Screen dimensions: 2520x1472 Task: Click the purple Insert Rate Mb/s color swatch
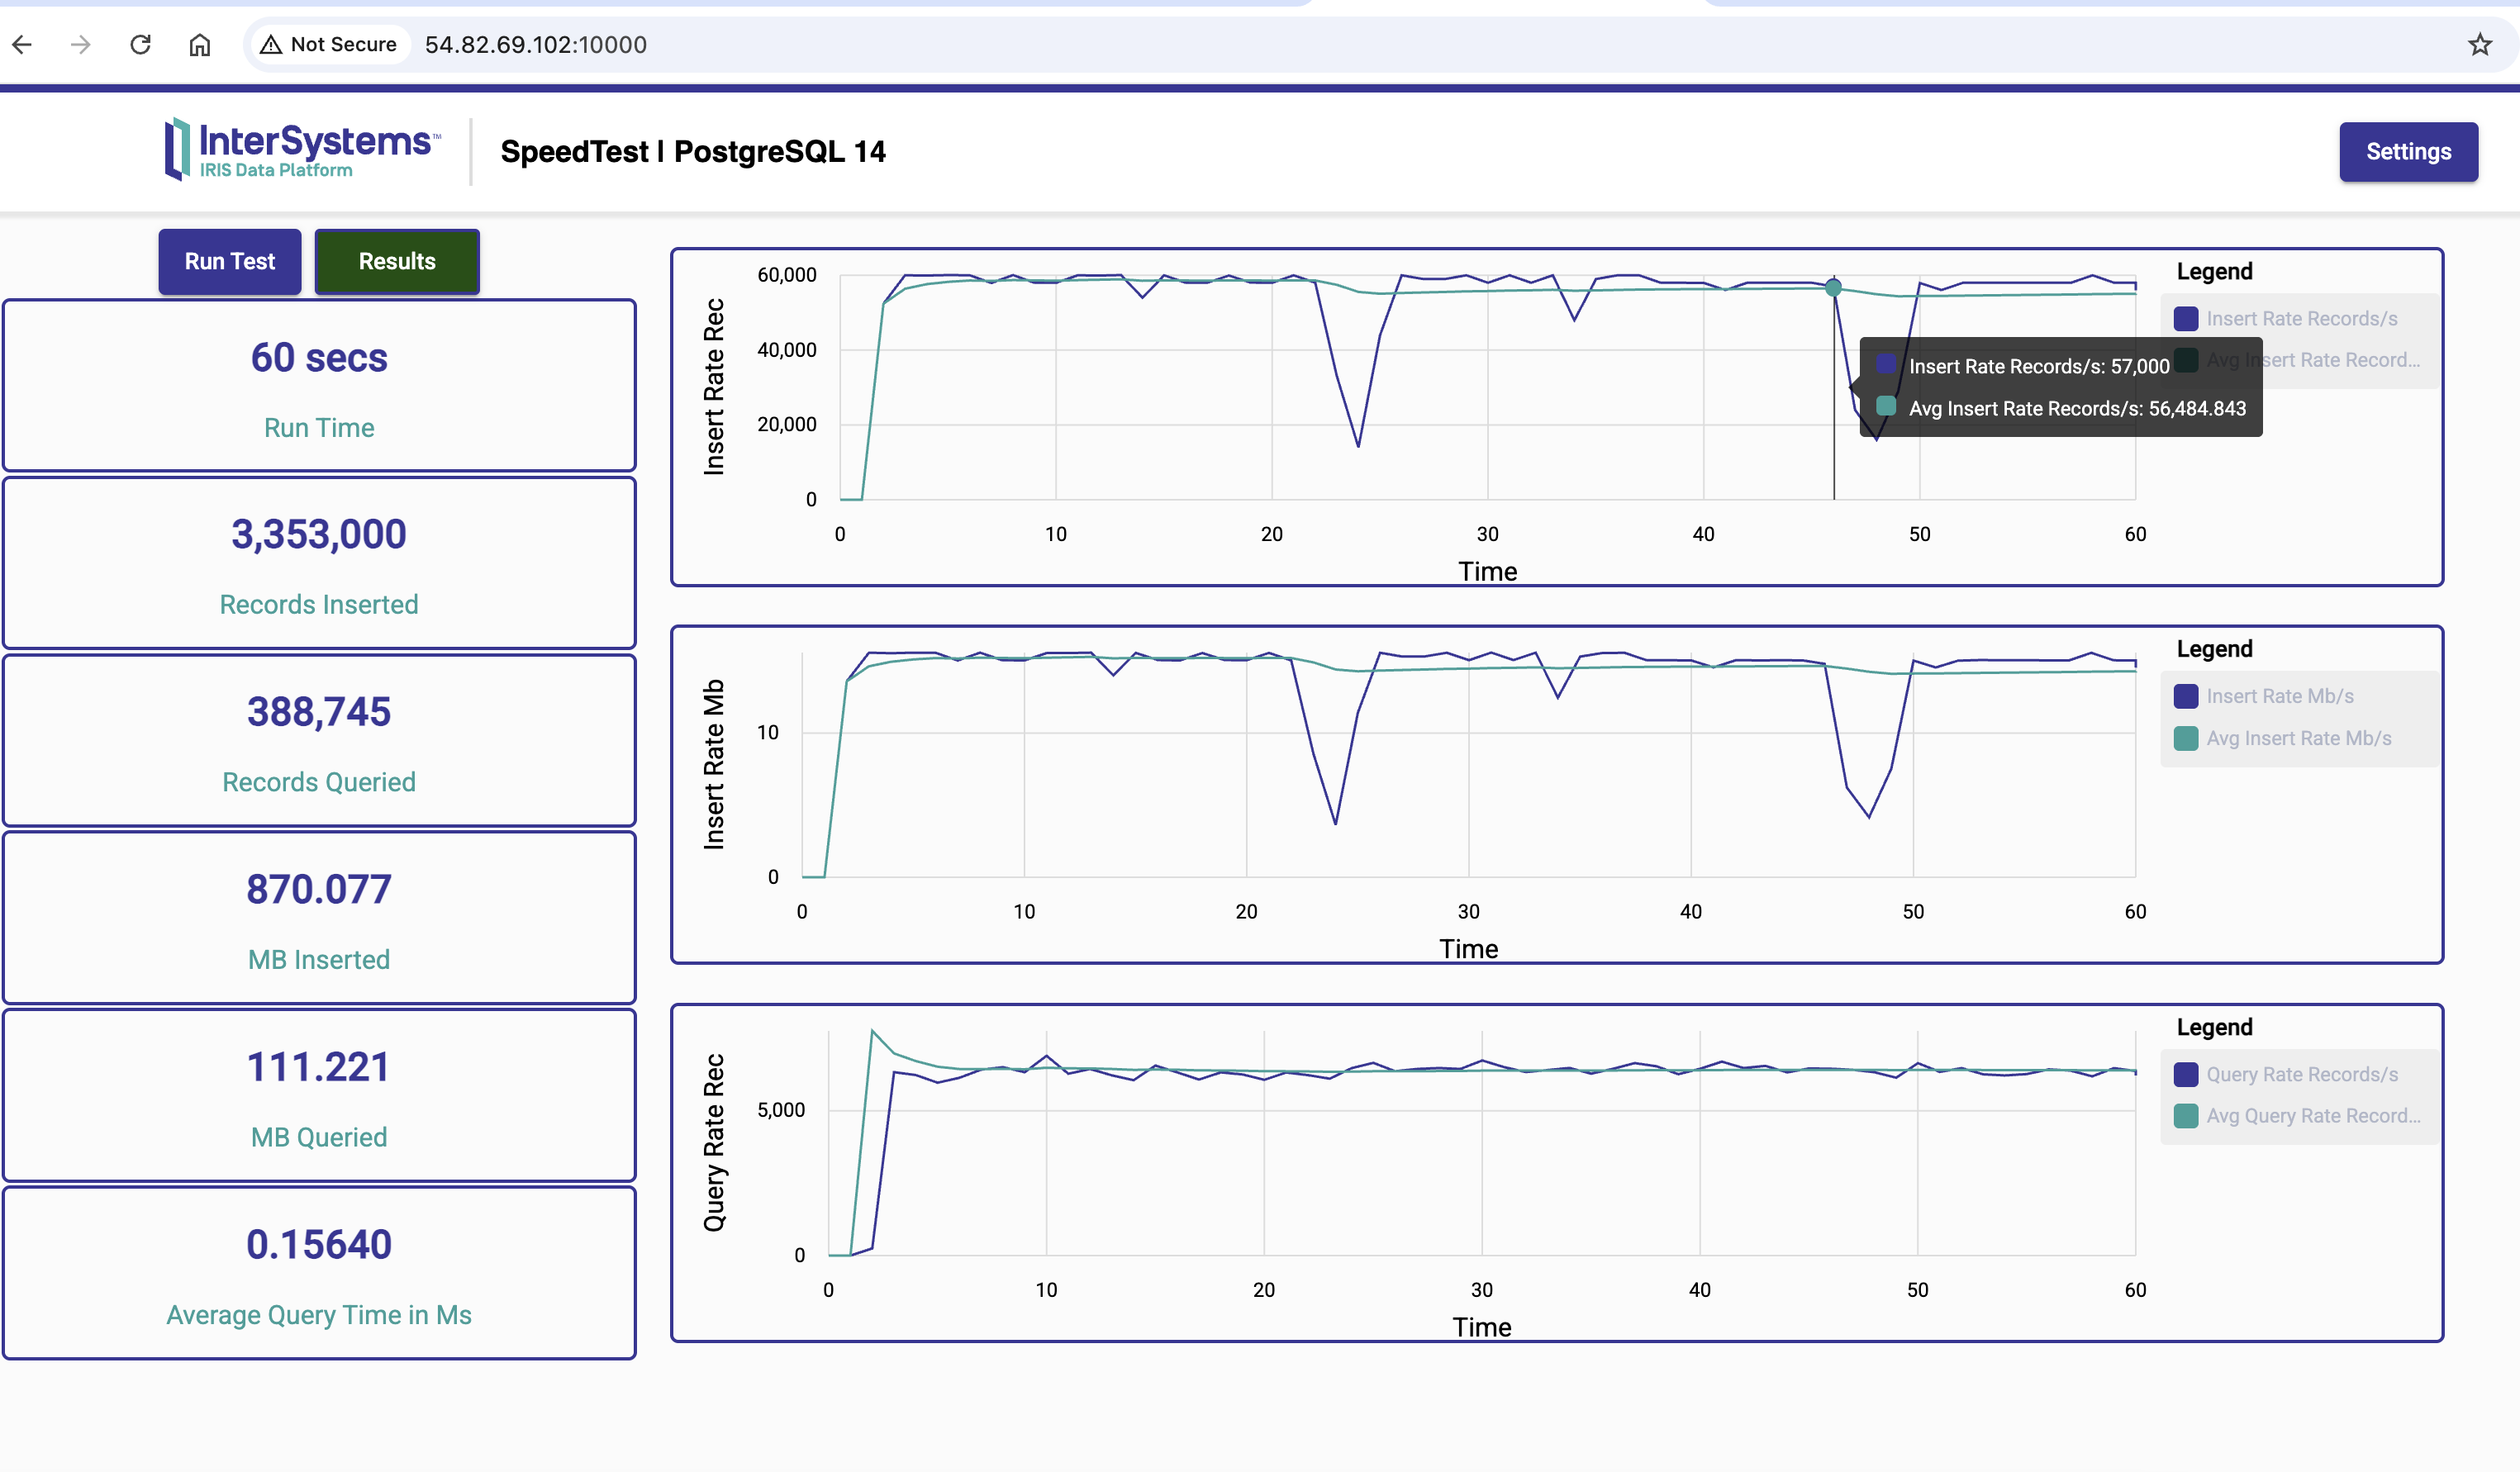2185,696
